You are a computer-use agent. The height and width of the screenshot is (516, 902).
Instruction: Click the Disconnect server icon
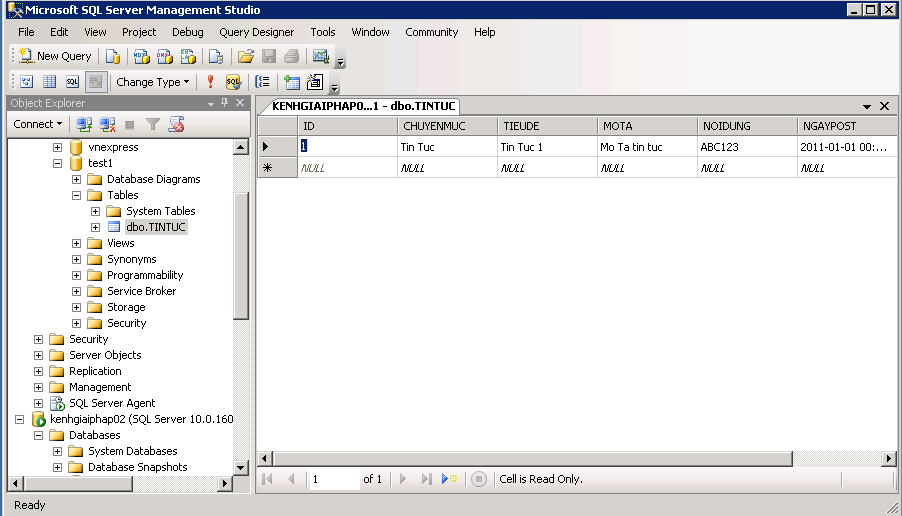click(107, 124)
